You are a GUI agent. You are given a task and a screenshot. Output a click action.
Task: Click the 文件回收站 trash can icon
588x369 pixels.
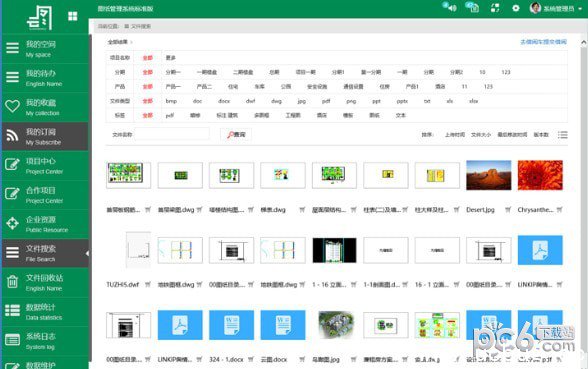12,282
